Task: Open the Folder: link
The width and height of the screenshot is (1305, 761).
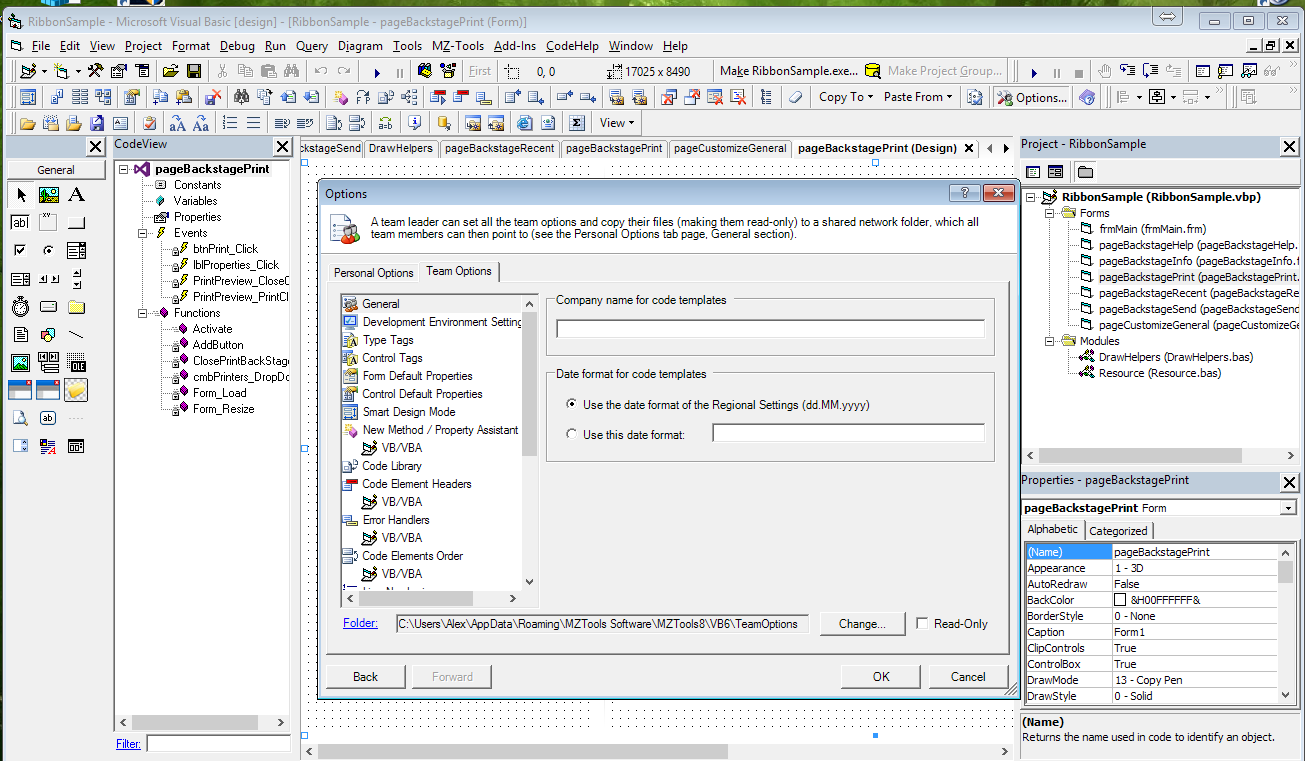Action: click(x=360, y=623)
